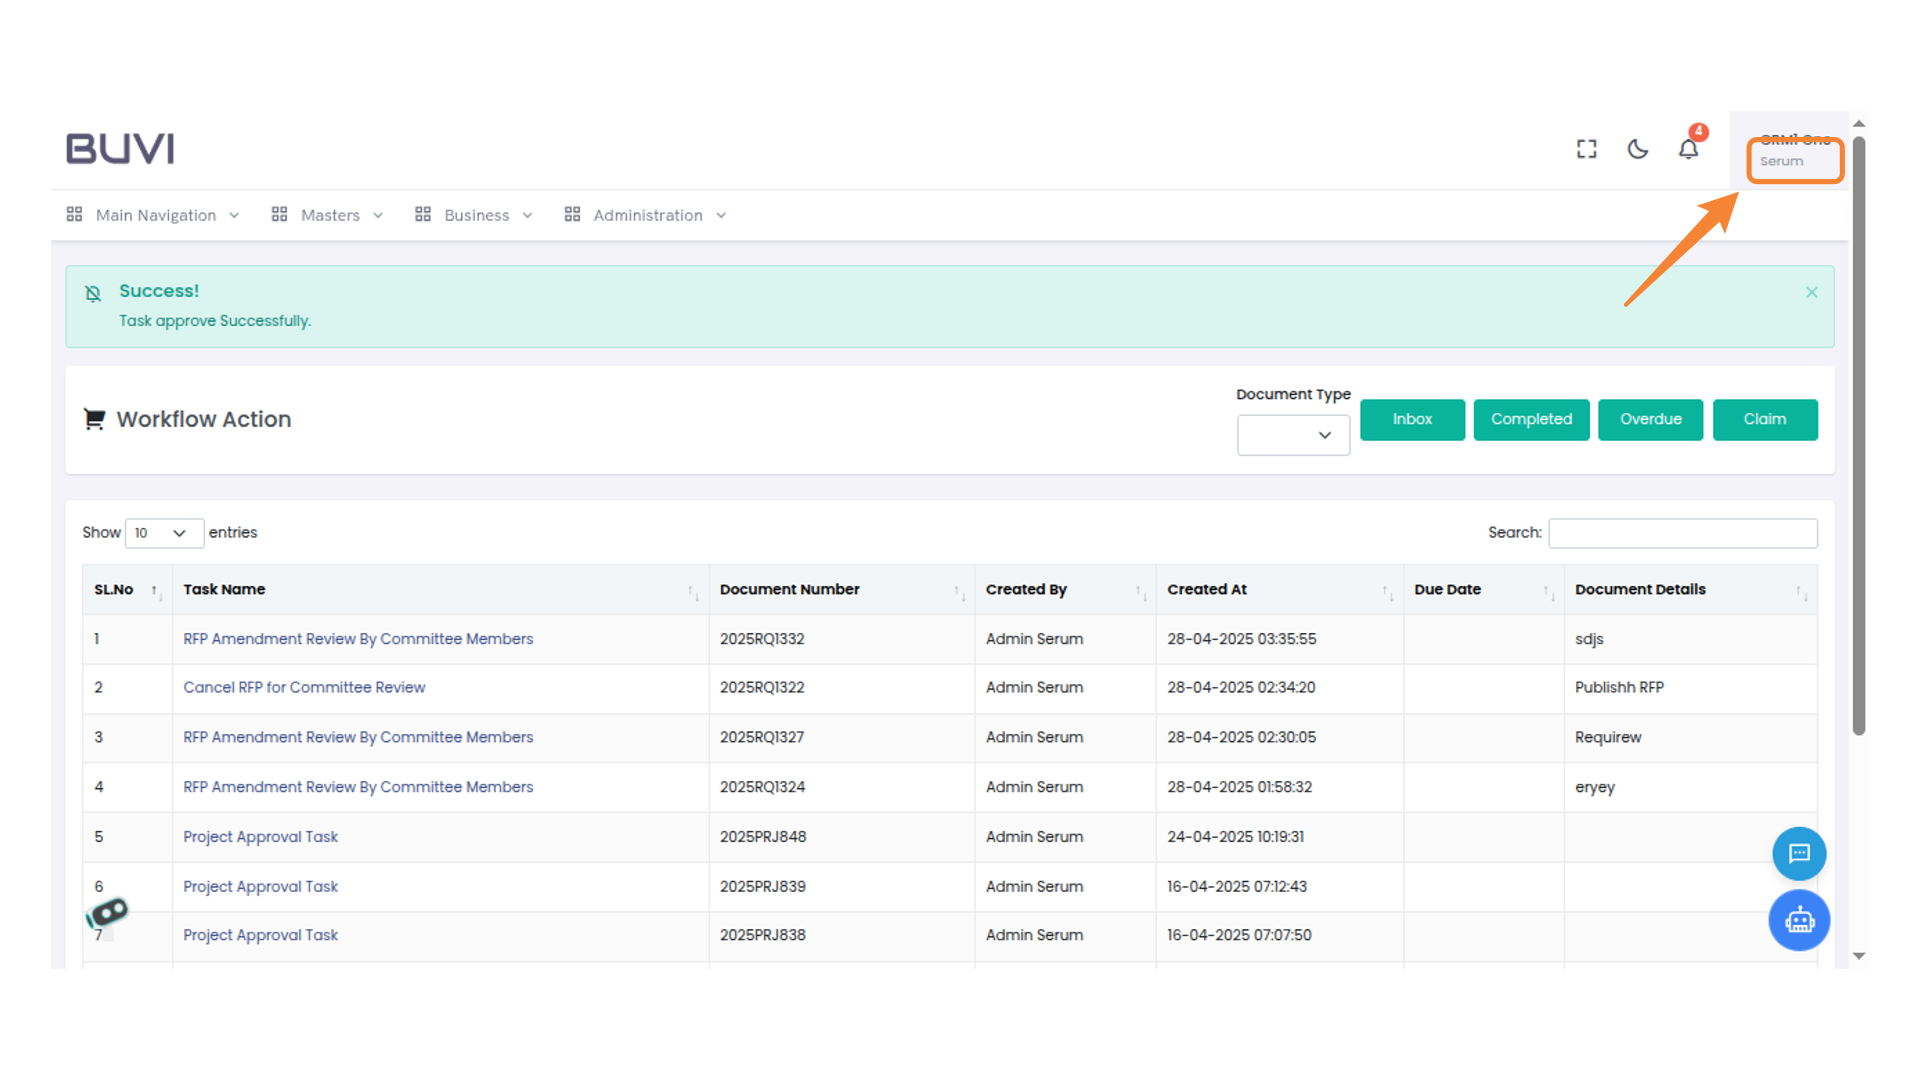
Task: Expand the Main Navigation menu
Action: coord(155,215)
